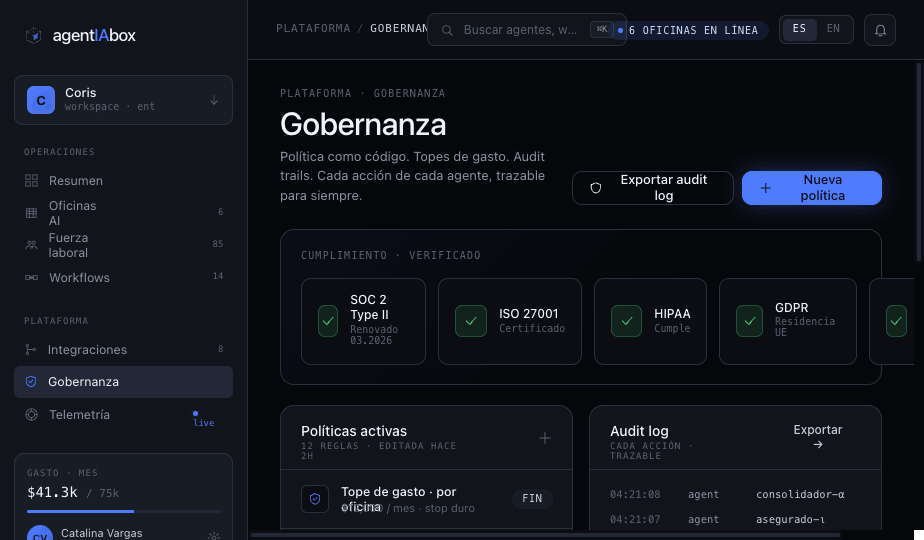This screenshot has width=924, height=540.
Task: Open Fuerza laboral in the sidebar
Action: [123, 245]
